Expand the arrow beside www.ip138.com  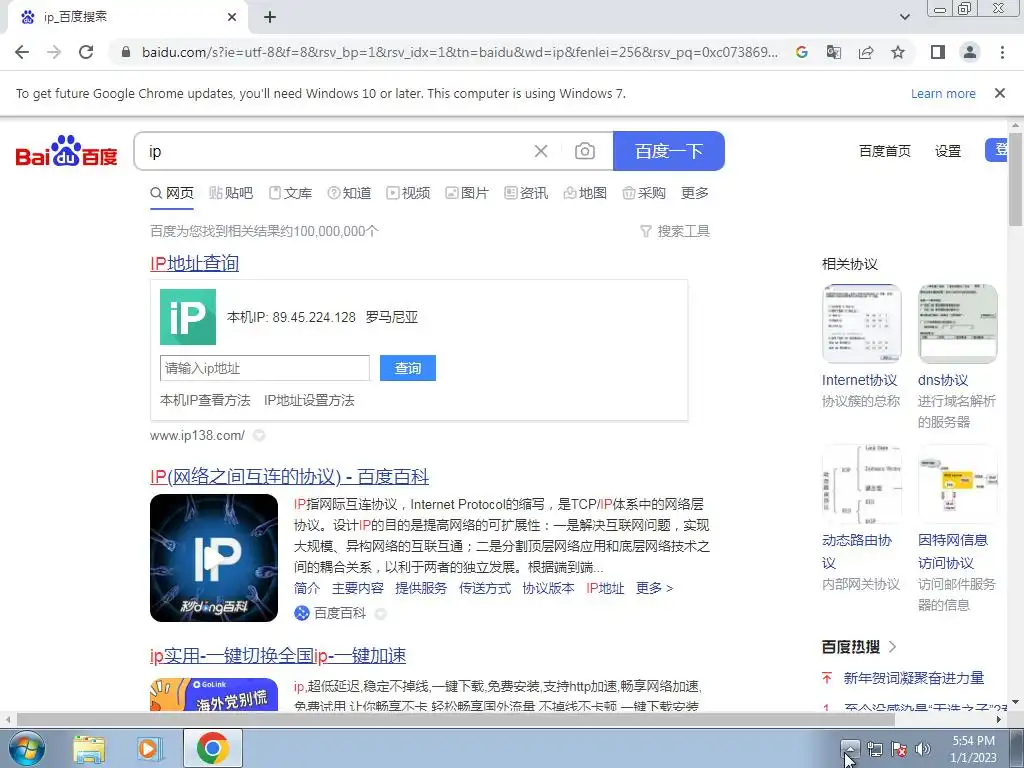[x=259, y=436]
